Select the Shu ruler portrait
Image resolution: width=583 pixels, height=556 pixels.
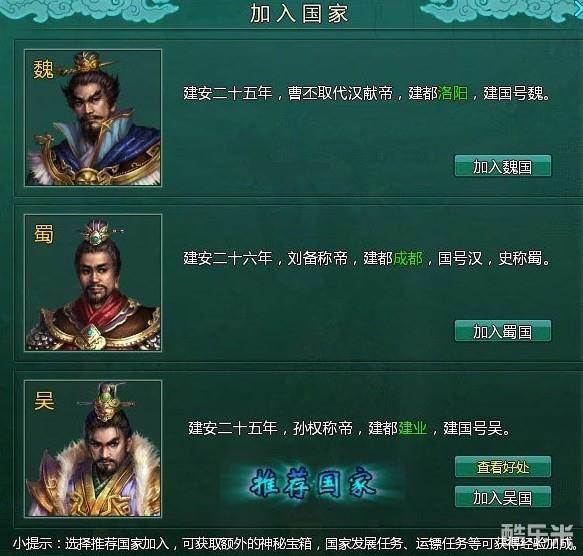pyautogui.click(x=93, y=283)
